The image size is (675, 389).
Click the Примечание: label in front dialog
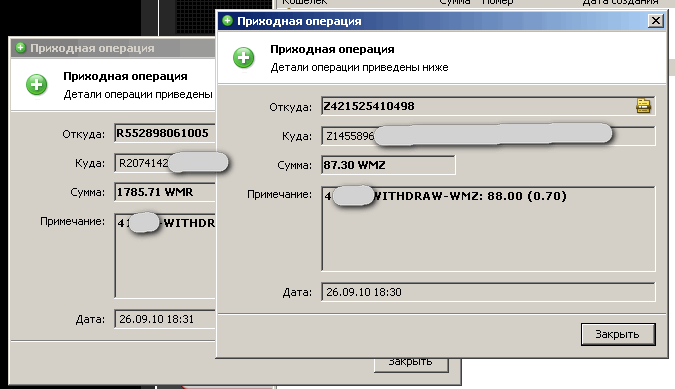pos(279,194)
